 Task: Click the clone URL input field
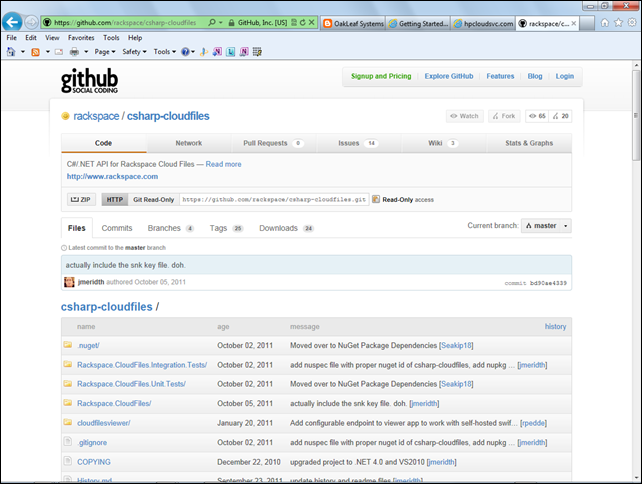pos(274,199)
